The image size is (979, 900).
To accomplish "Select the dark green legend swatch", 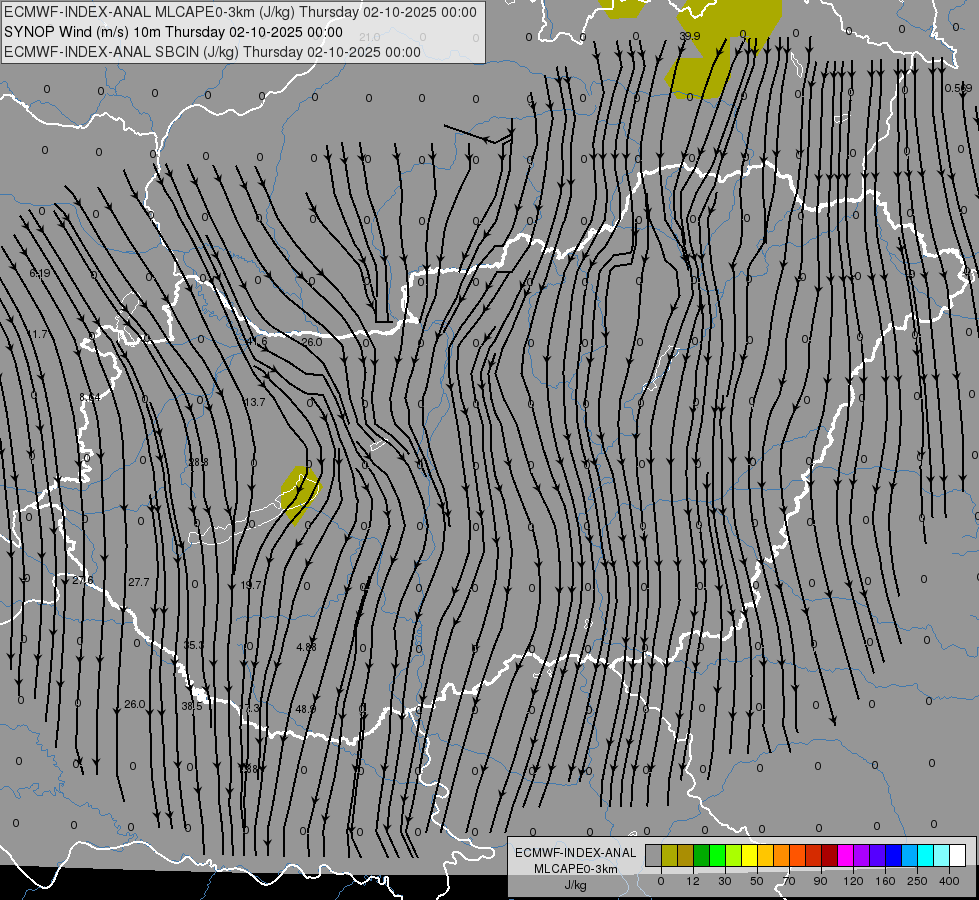I will coord(701,855).
